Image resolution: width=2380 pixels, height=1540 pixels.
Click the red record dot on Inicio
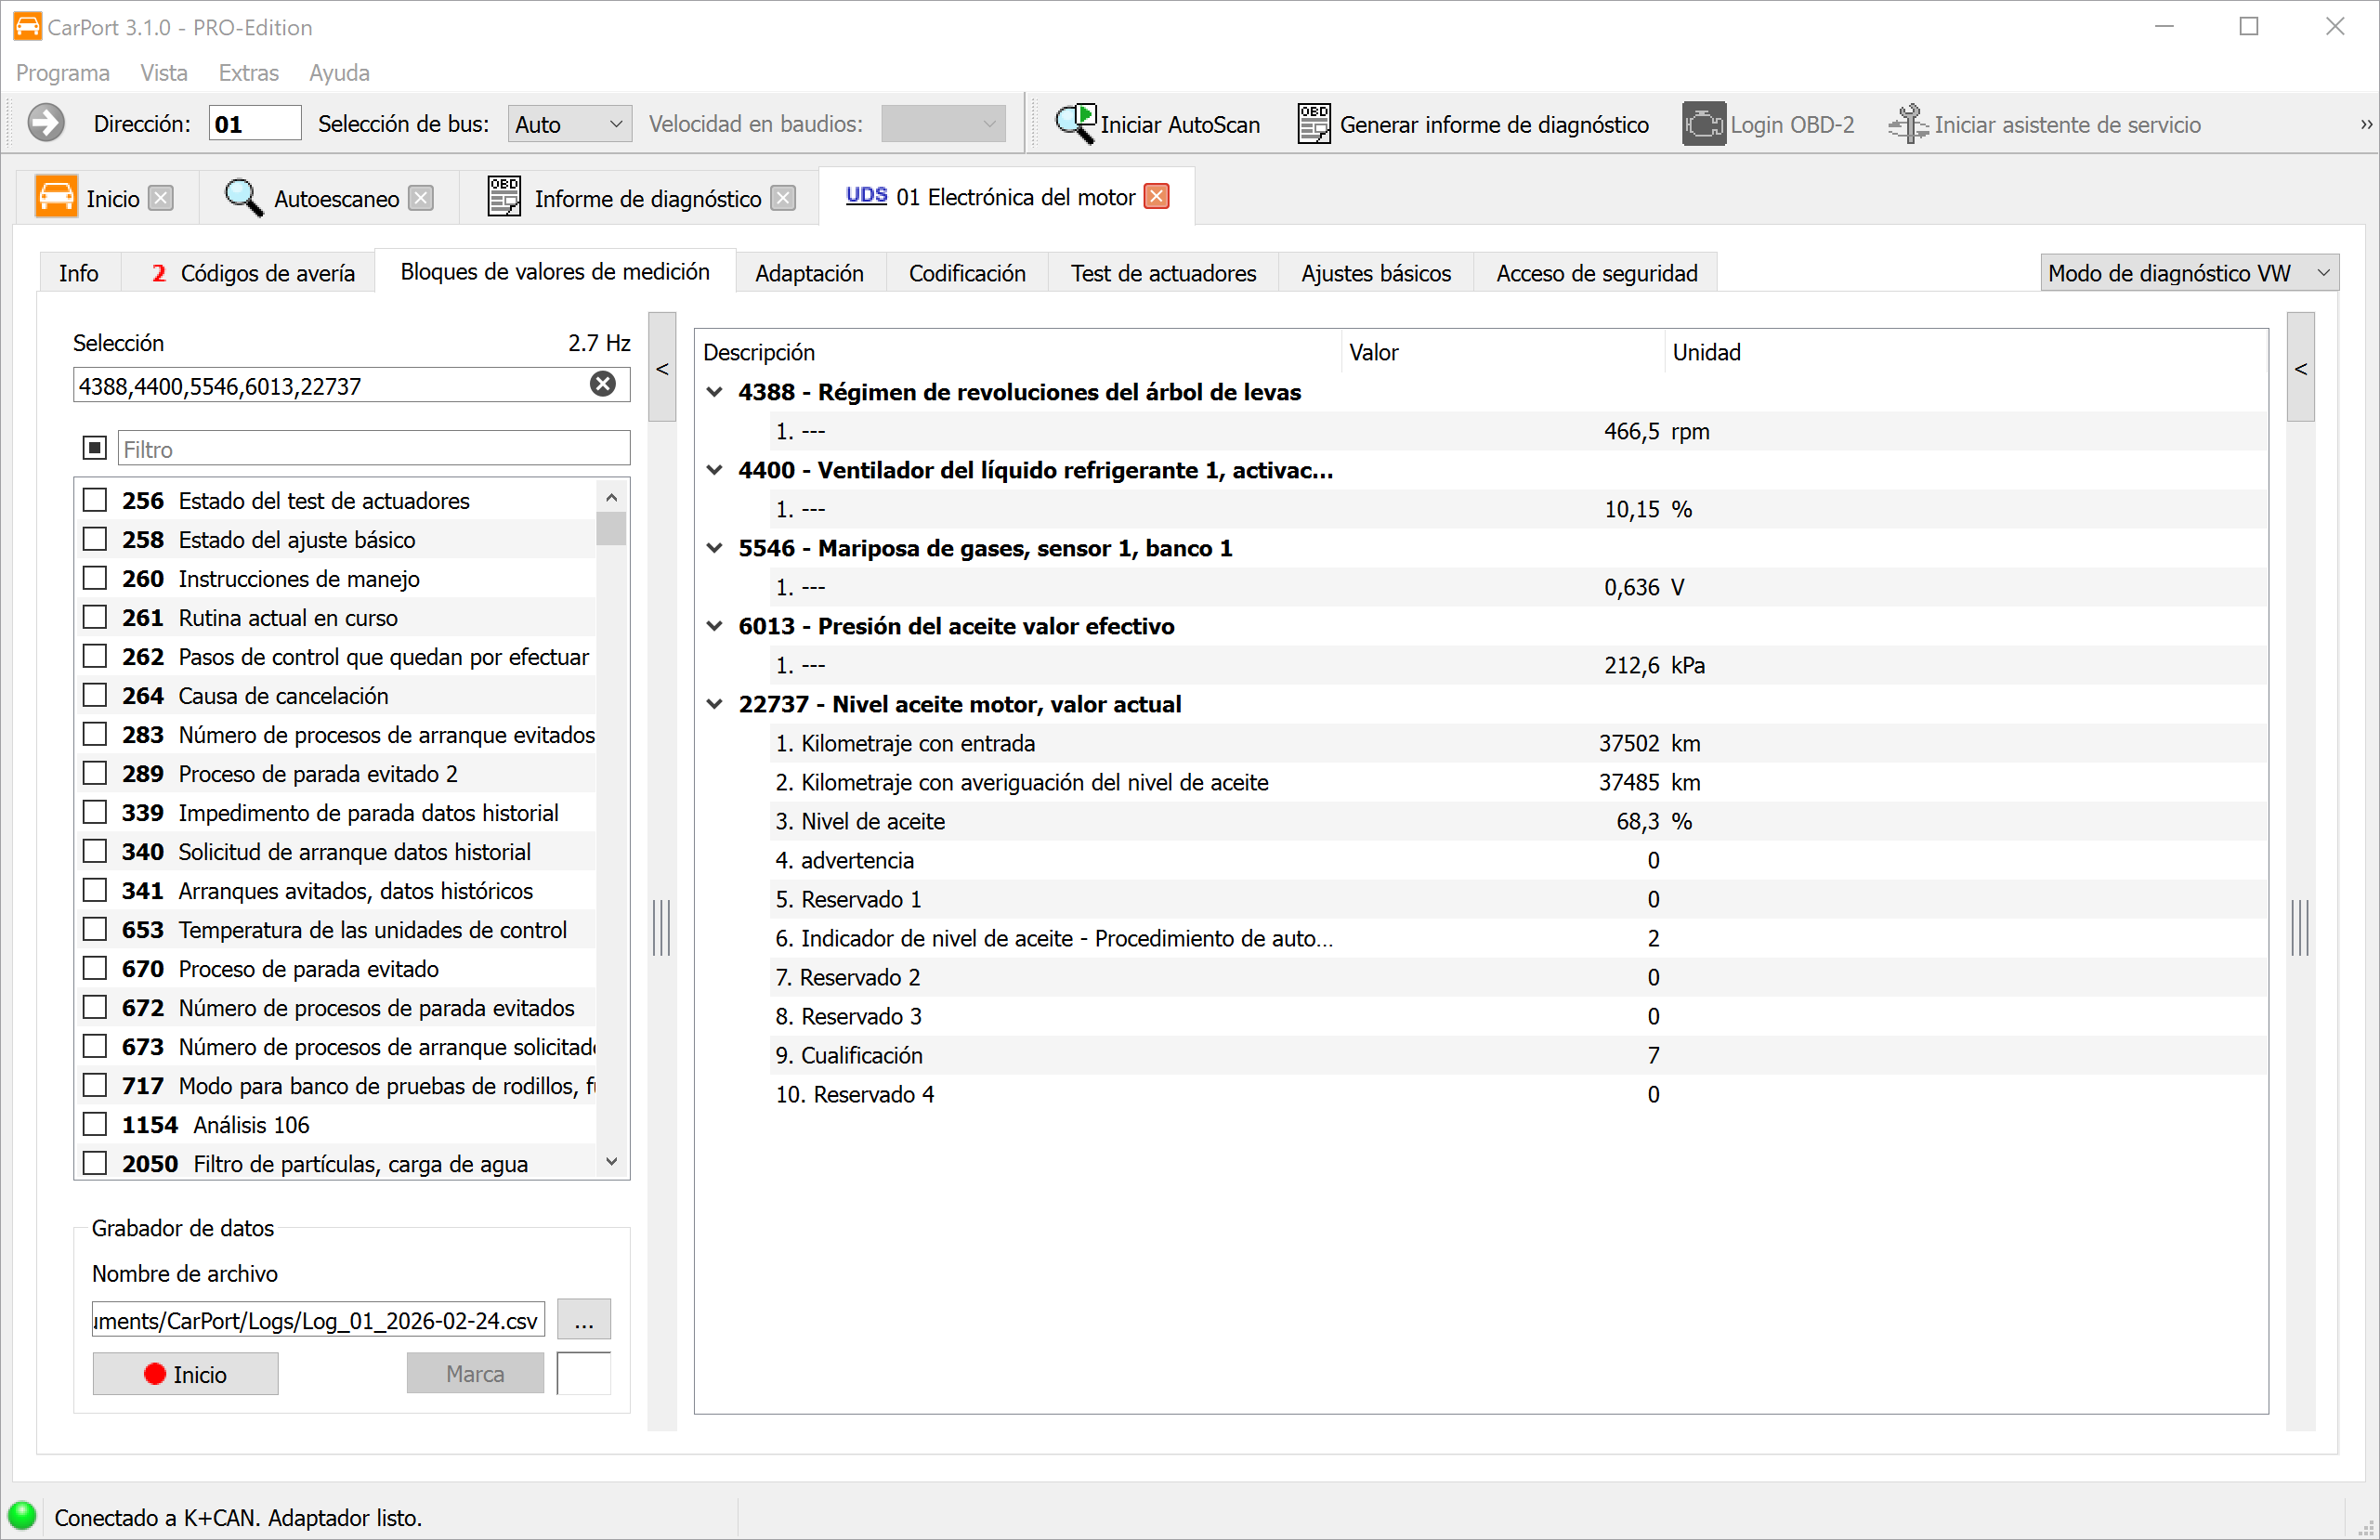[154, 1374]
